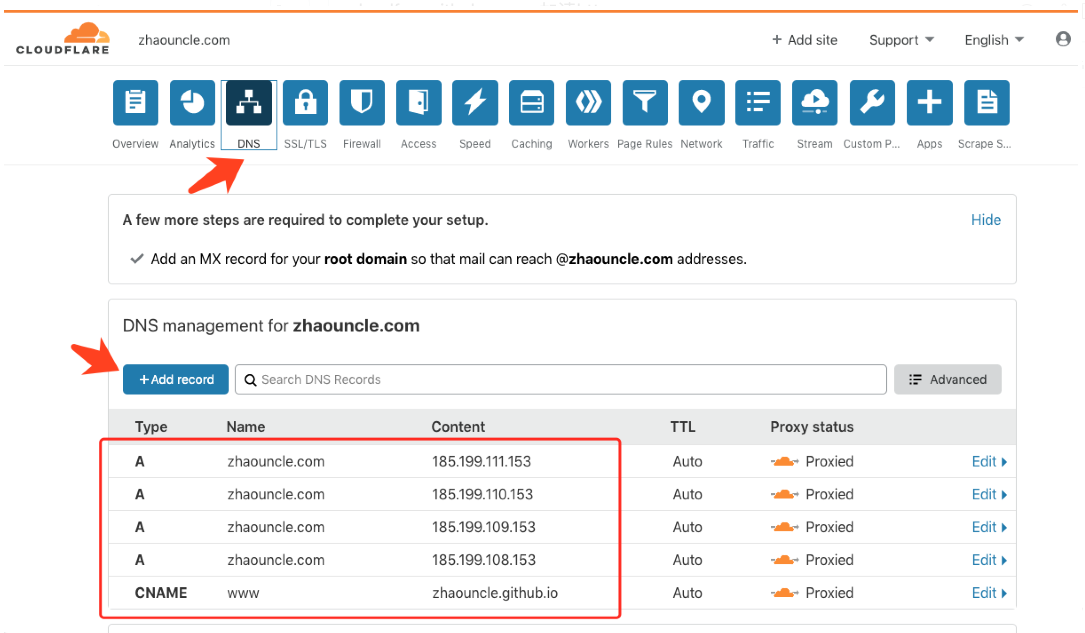Open the Access door icon

(419, 103)
